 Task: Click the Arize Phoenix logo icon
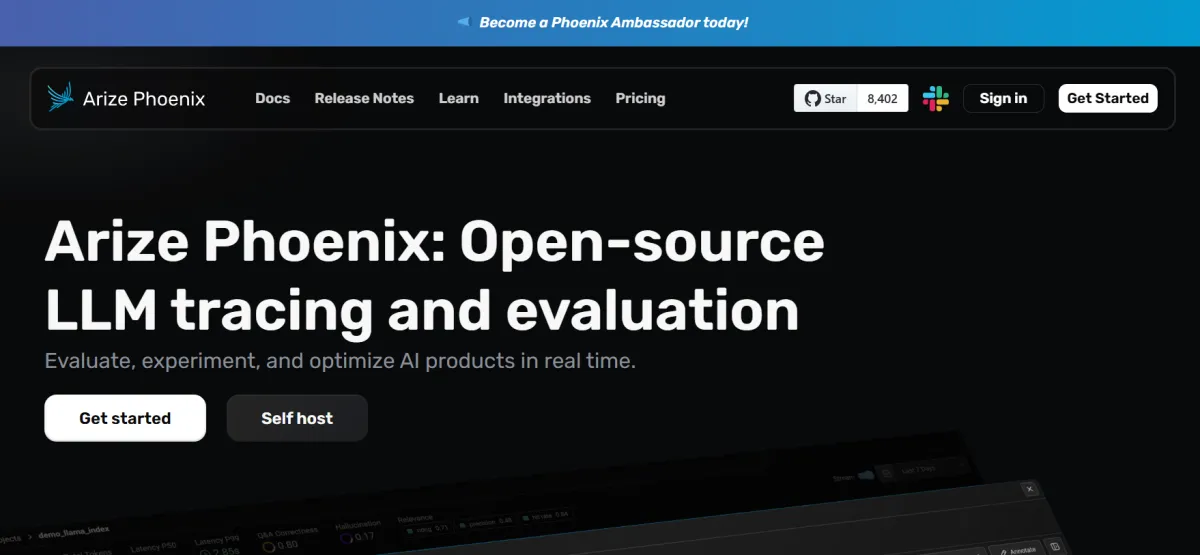coord(61,98)
